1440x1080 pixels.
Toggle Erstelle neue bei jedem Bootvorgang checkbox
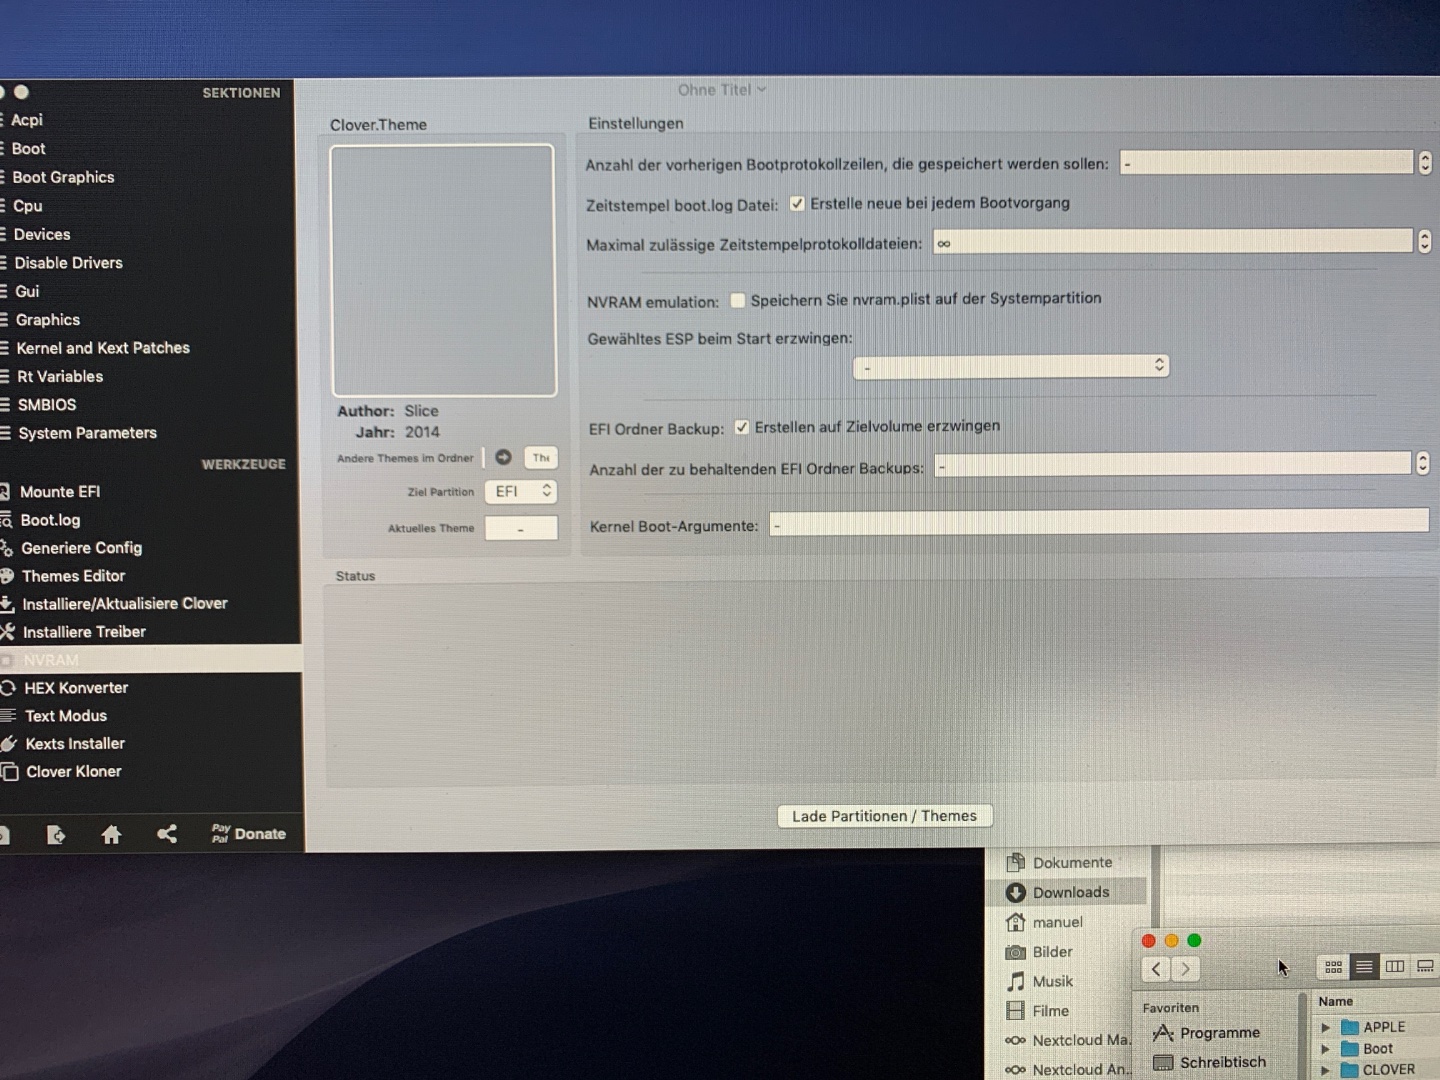(797, 203)
